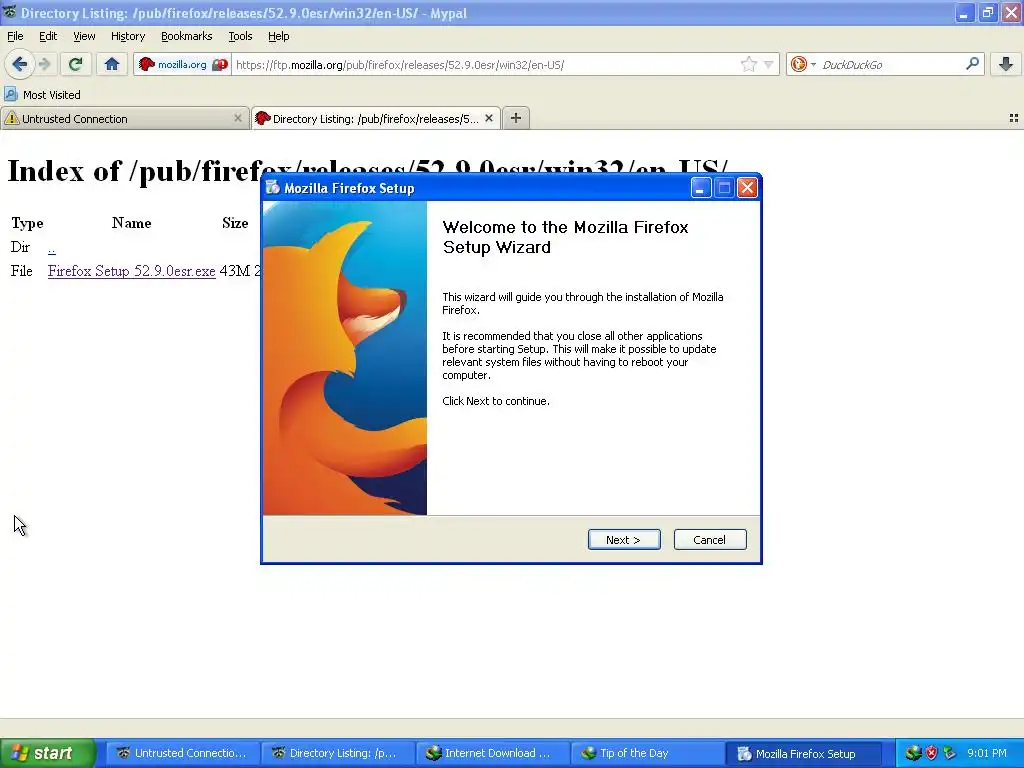Click the broken-lock mixed content indicator
This screenshot has height=768, width=1024.
click(x=220, y=65)
